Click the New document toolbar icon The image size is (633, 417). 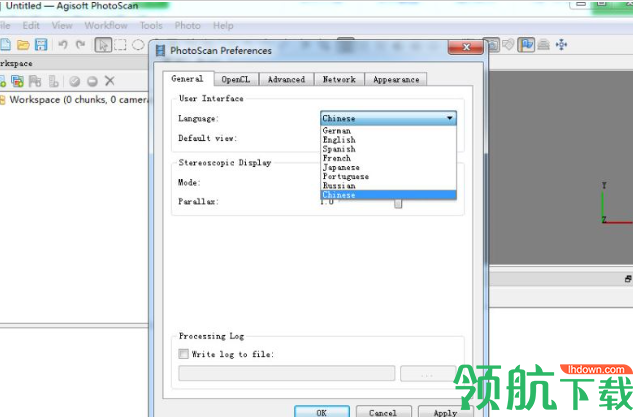5,44
